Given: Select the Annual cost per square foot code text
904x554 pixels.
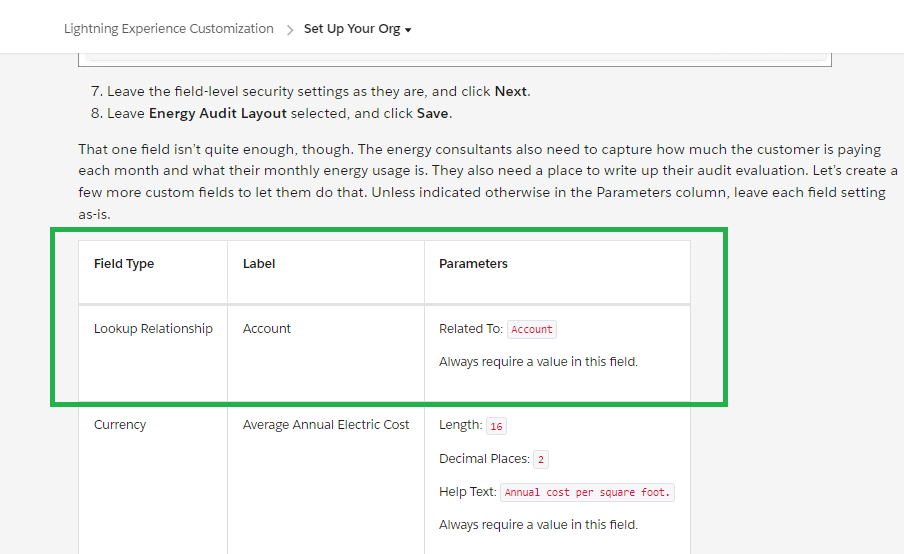Looking at the screenshot, I should (588, 492).
